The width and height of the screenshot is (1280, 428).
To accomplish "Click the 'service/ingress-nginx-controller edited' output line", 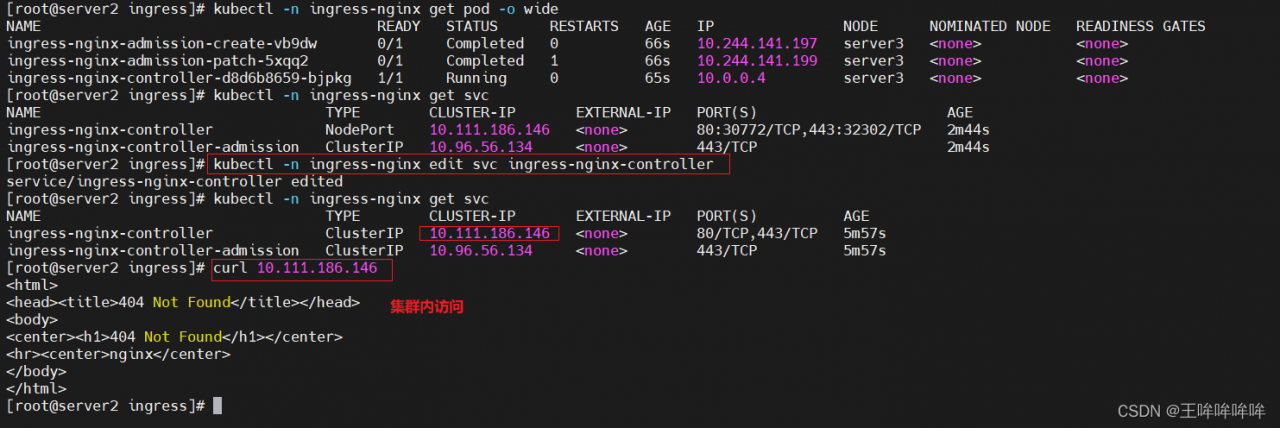I will coord(174,182).
